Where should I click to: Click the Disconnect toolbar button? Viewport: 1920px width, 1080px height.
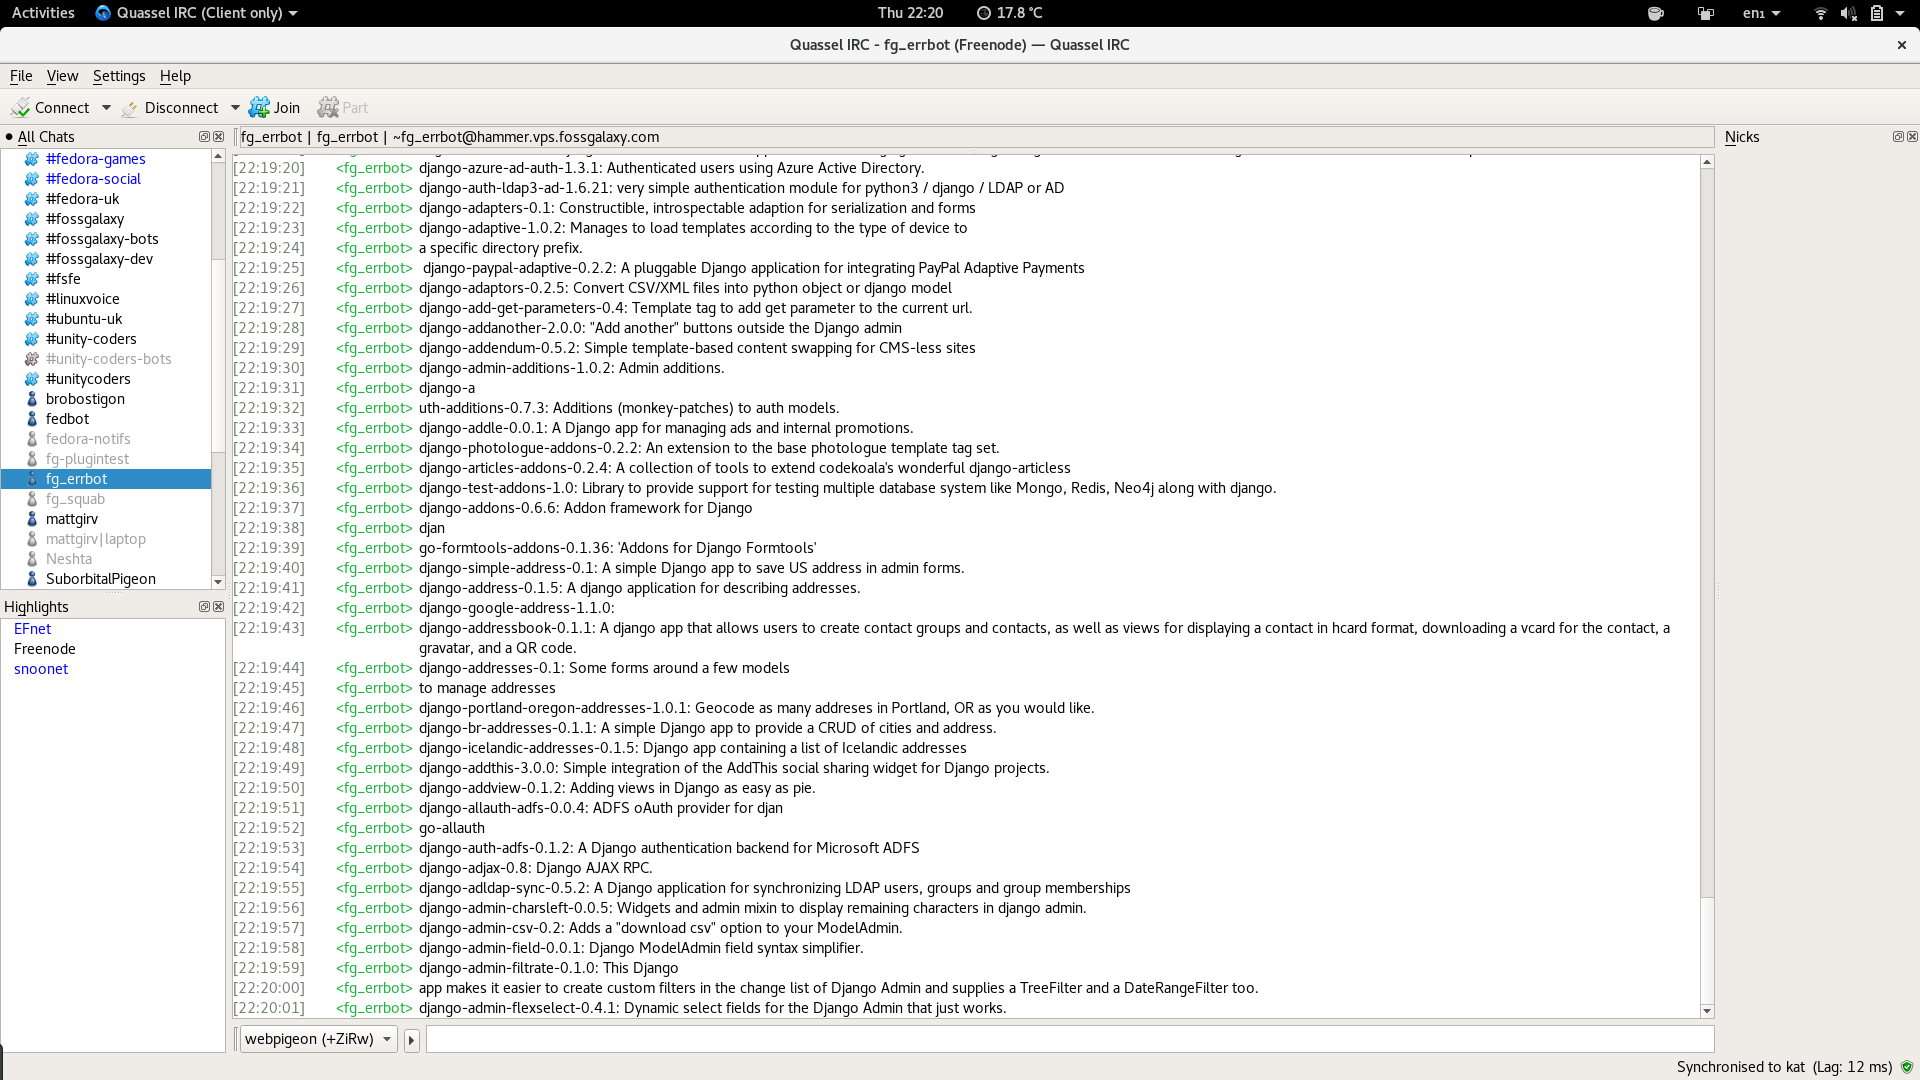(x=170, y=108)
